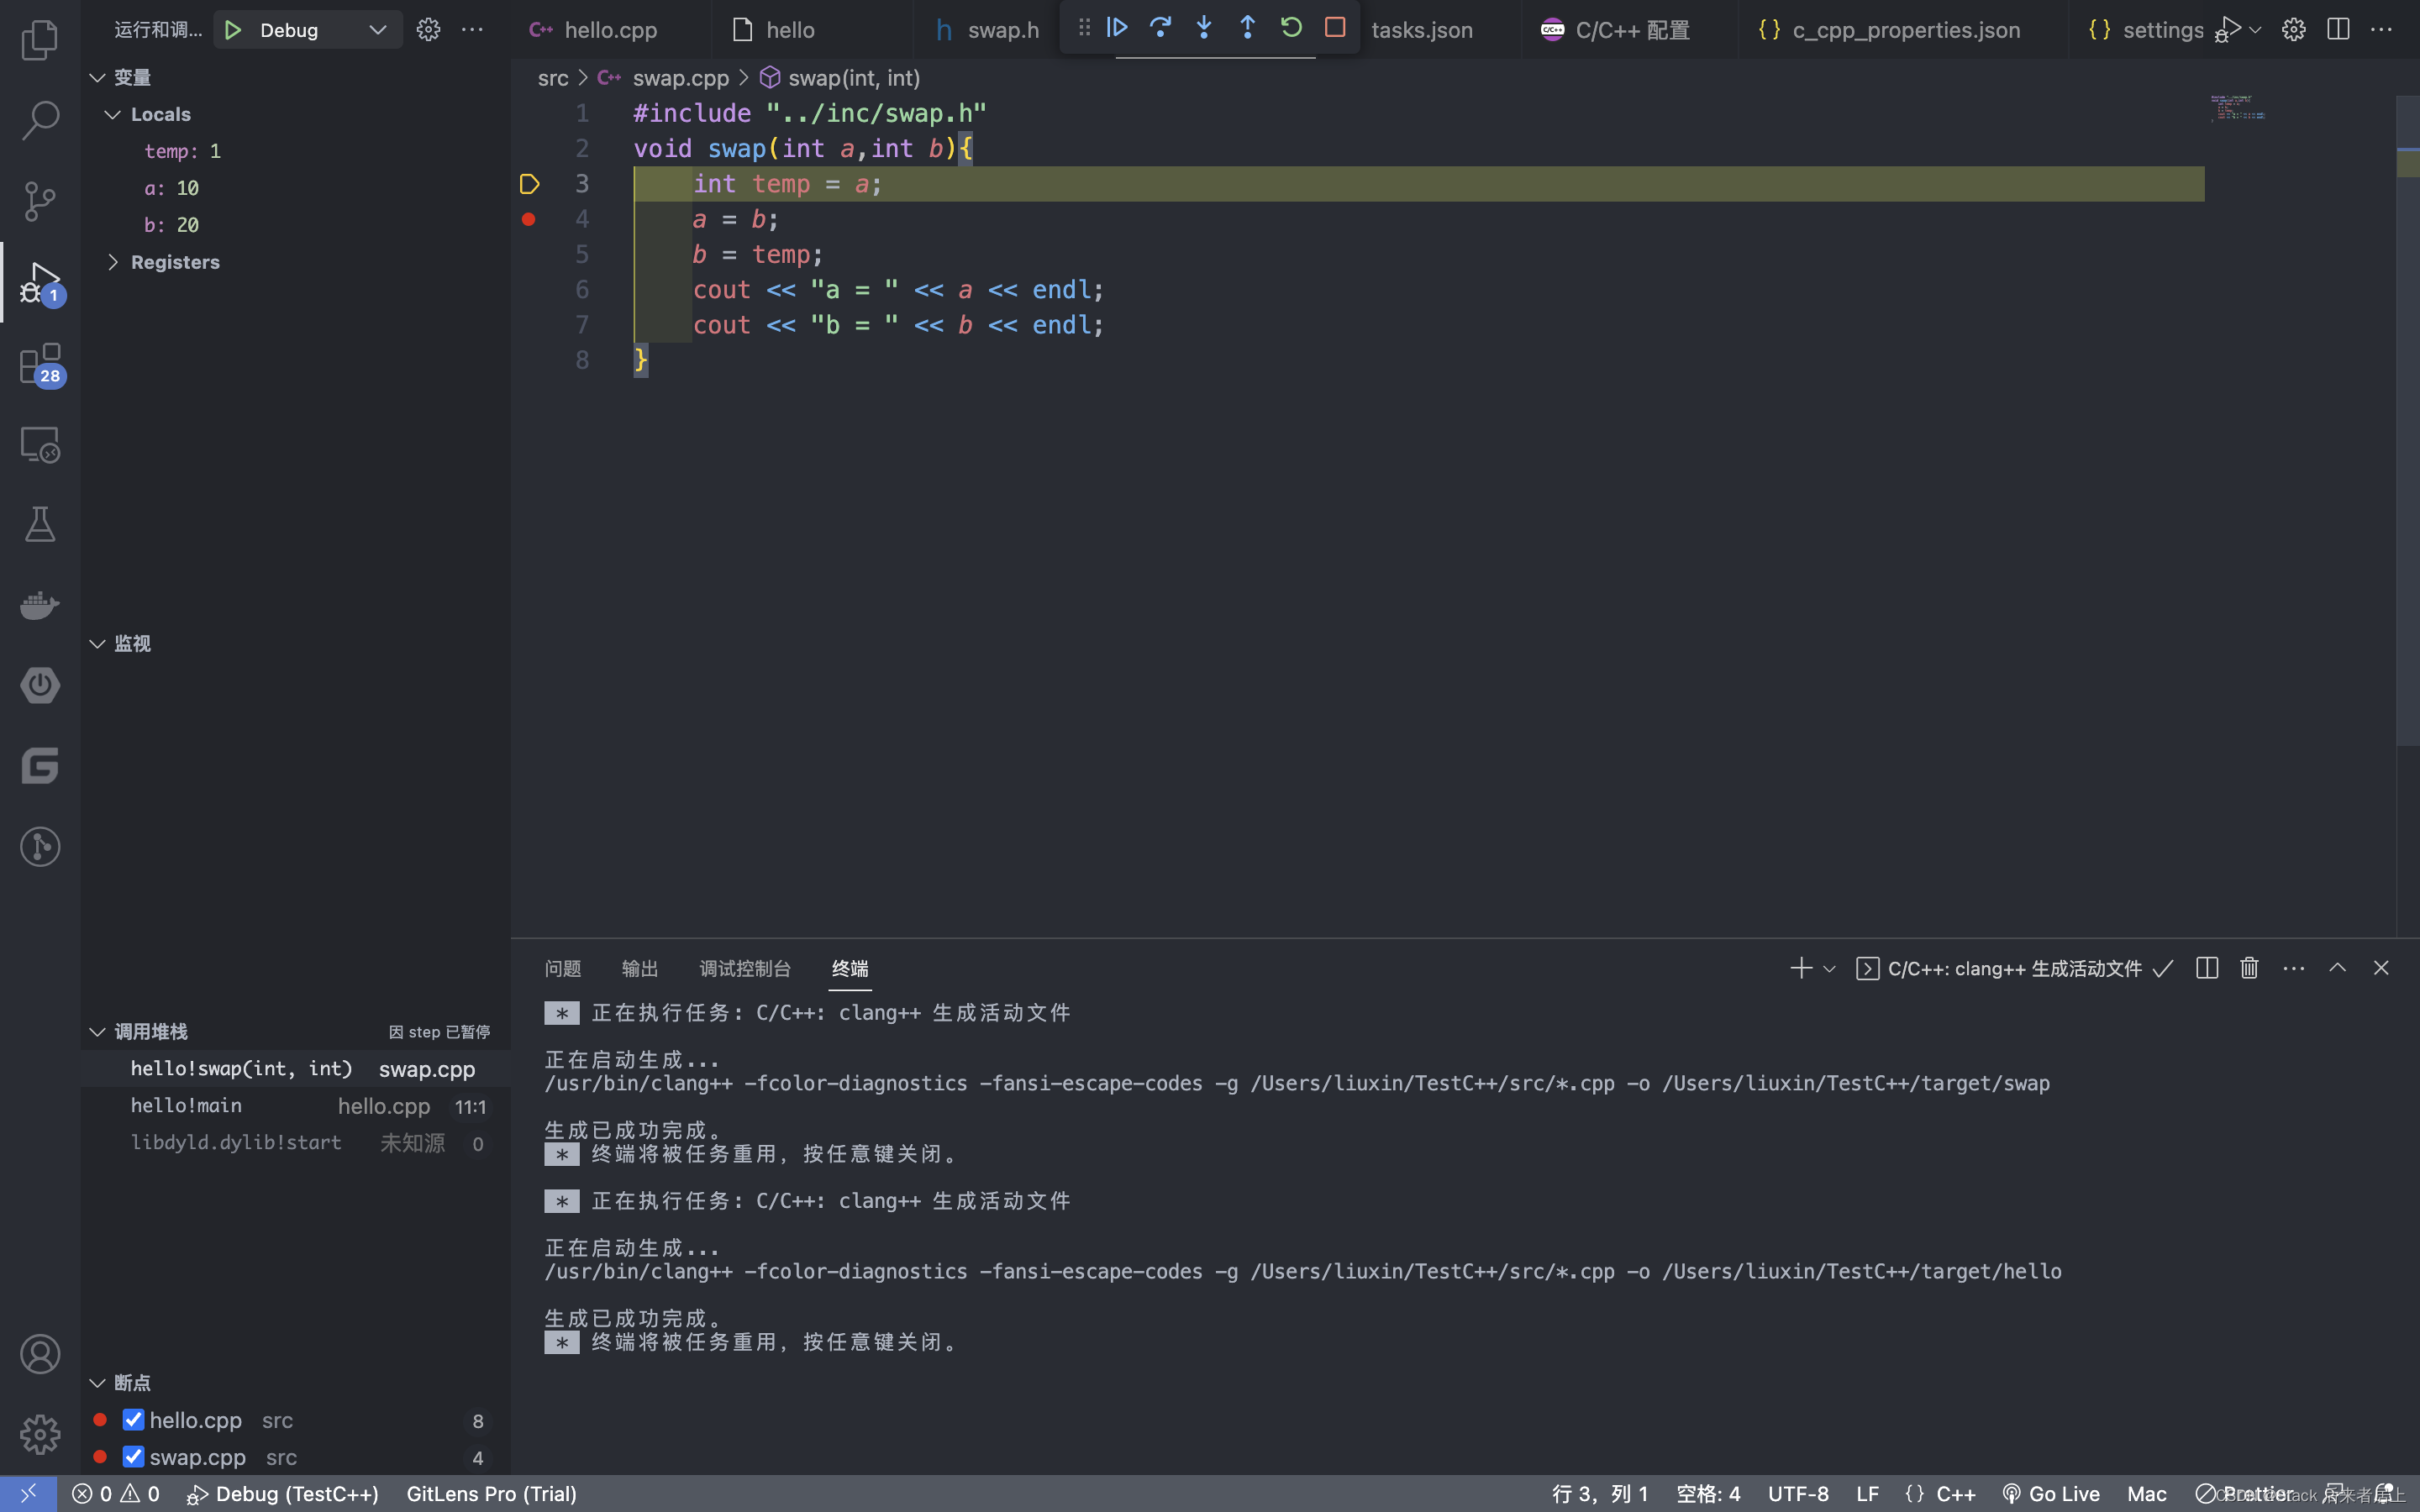Open Run and Debug view icon
2420x1512 pixels.
(x=40, y=283)
